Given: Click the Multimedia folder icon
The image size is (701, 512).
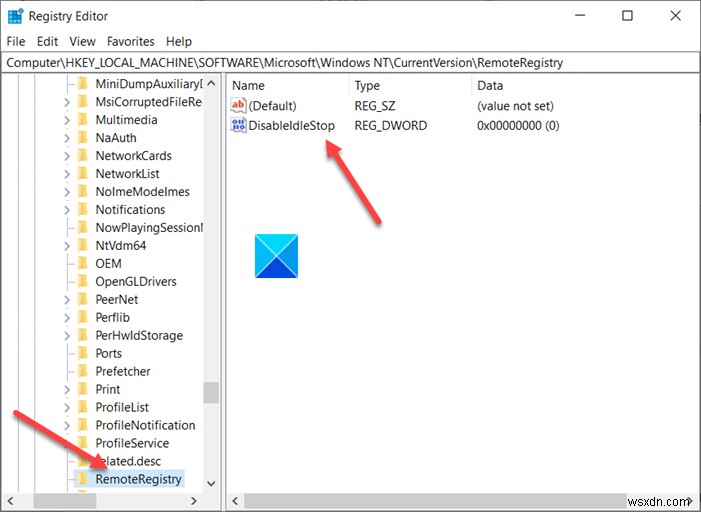Looking at the screenshot, I should pyautogui.click(x=82, y=119).
